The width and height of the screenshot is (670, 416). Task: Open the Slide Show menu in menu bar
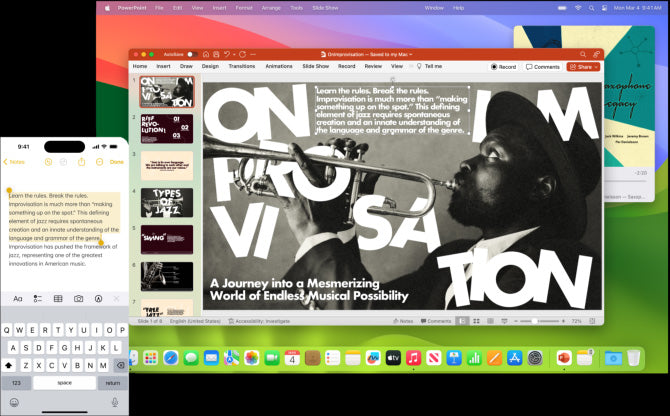pyautogui.click(x=325, y=7)
